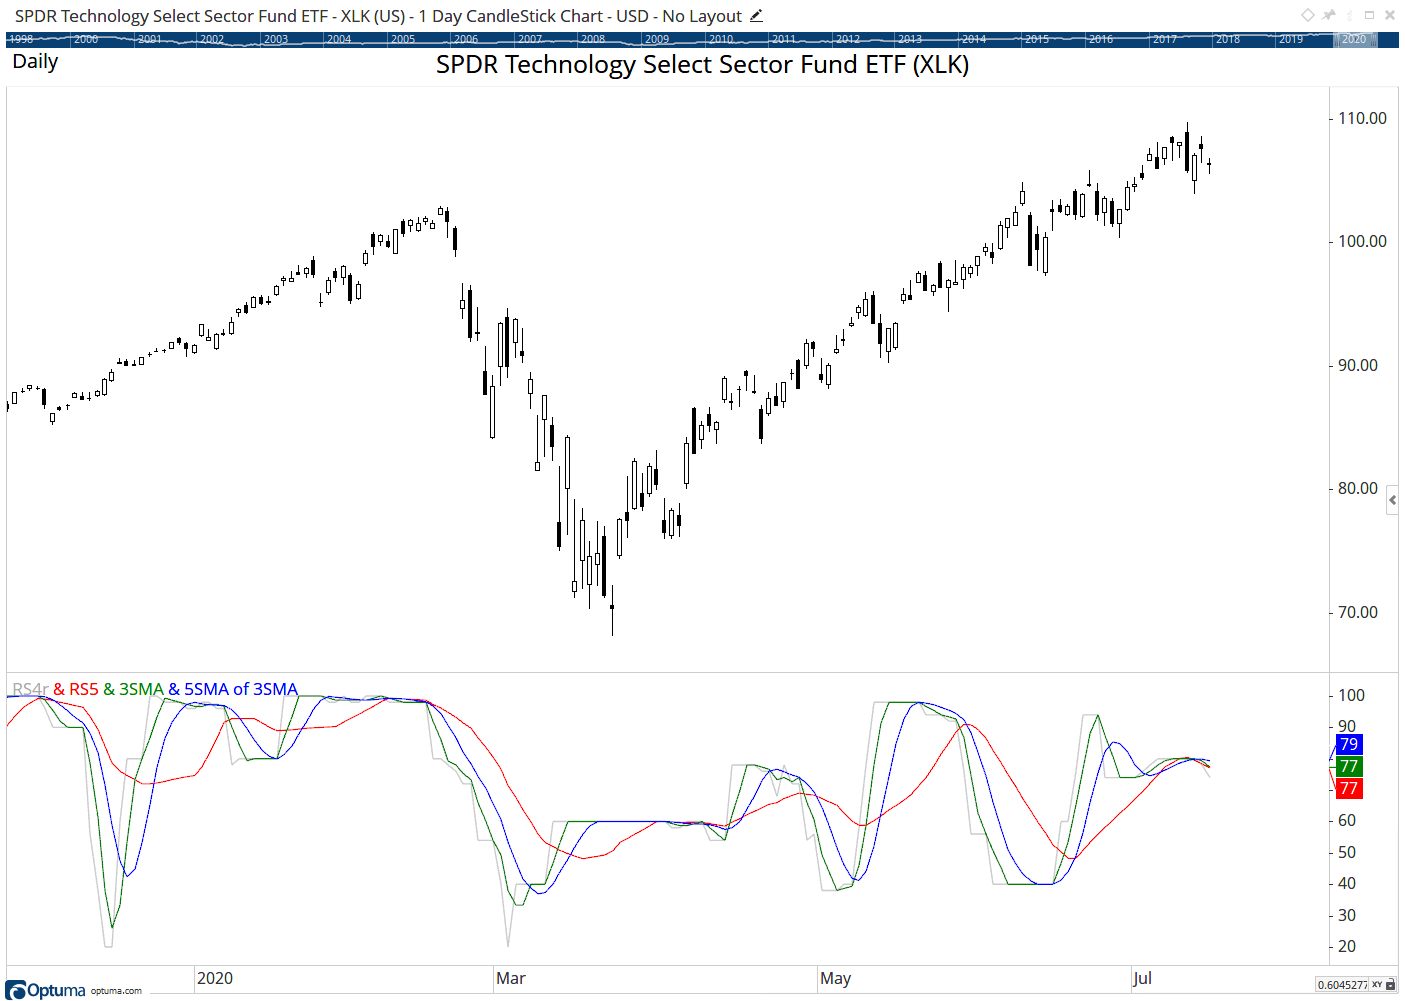Click the chart title SPDR Technology Select Sector Fund ETF (XLK)
The height and width of the screenshot is (1001, 1405).
(x=702, y=65)
